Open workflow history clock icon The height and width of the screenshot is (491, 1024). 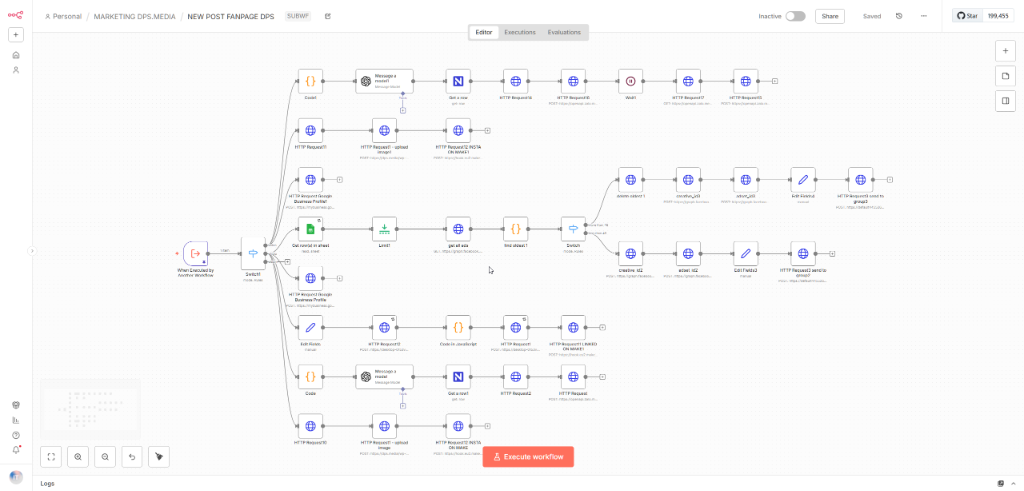click(x=899, y=16)
